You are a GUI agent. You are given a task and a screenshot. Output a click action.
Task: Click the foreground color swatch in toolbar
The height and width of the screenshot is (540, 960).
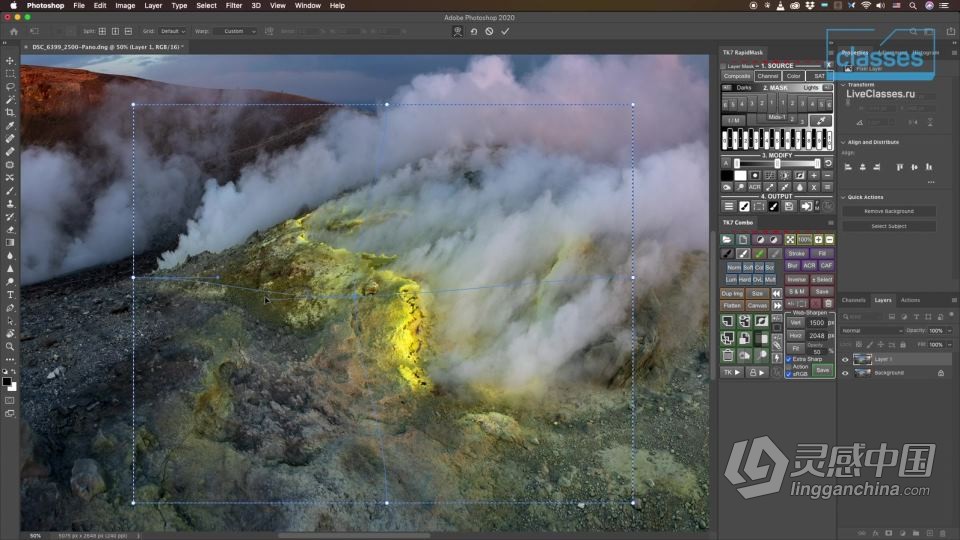(7, 381)
